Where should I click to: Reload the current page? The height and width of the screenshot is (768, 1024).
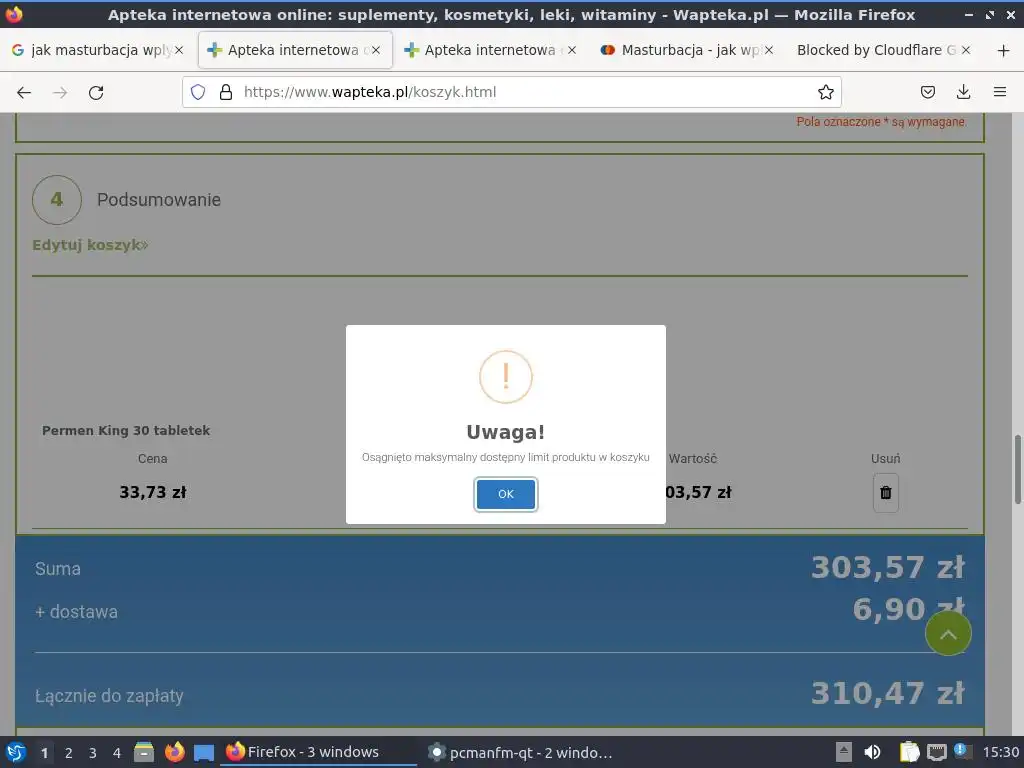pyautogui.click(x=96, y=93)
